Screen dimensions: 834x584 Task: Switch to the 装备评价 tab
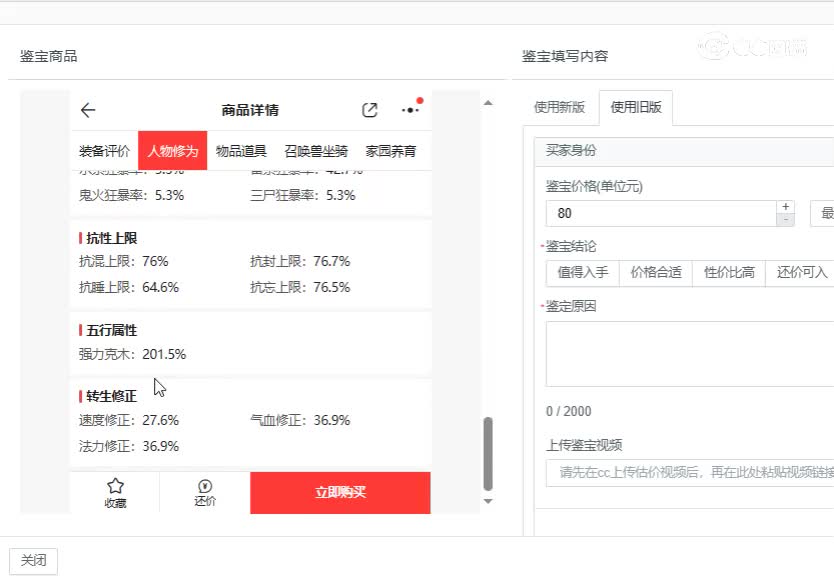point(104,151)
